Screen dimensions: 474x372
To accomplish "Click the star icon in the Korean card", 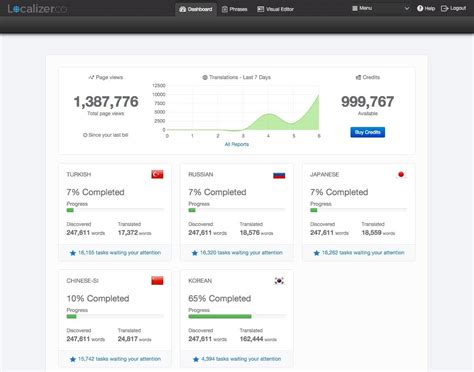I will (x=196, y=359).
